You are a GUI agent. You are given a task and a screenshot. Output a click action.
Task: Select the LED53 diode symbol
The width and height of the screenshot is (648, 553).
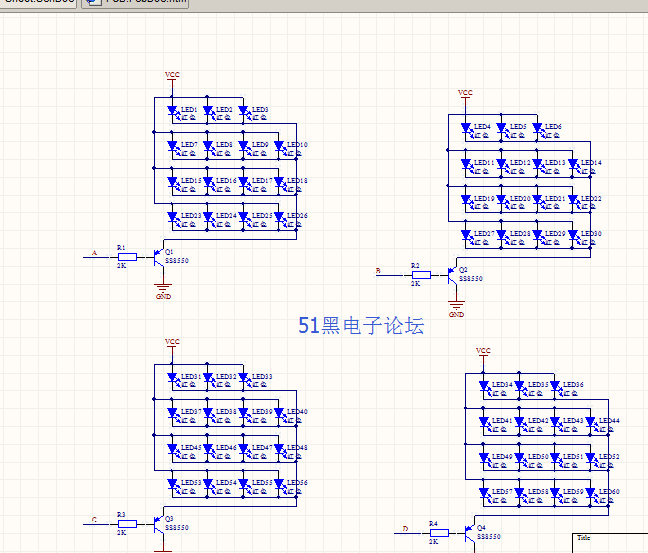click(172, 484)
